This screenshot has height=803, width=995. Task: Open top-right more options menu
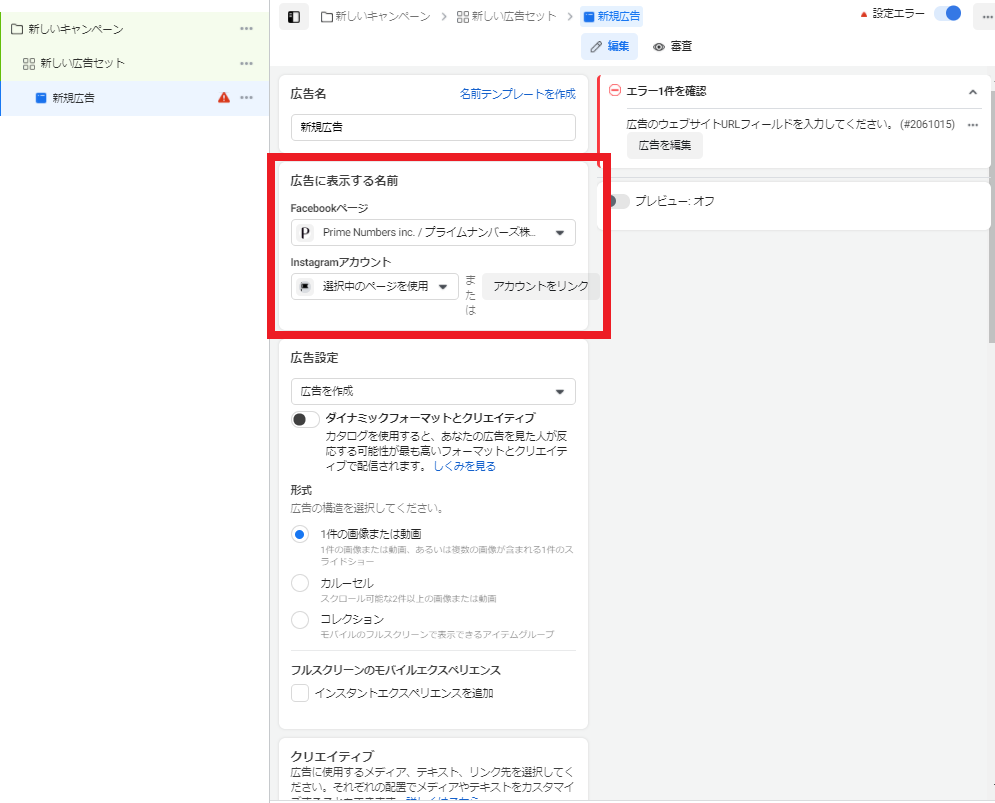[986, 17]
